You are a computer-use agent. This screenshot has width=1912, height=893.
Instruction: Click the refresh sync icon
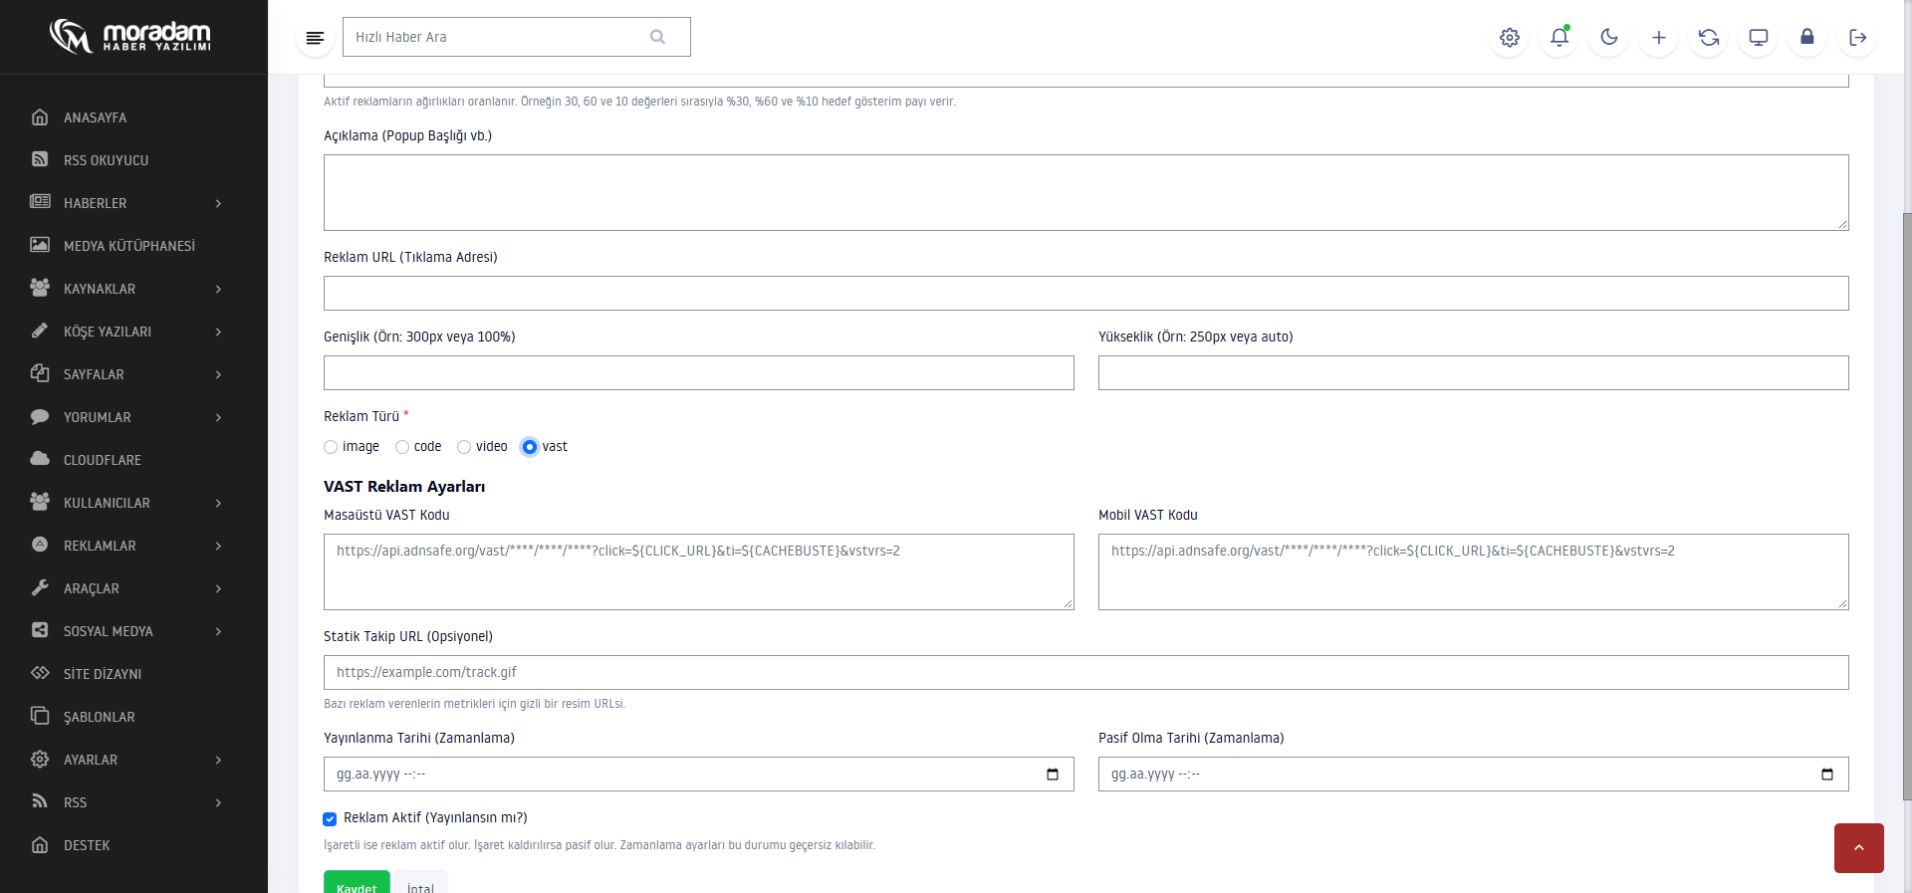(1709, 38)
